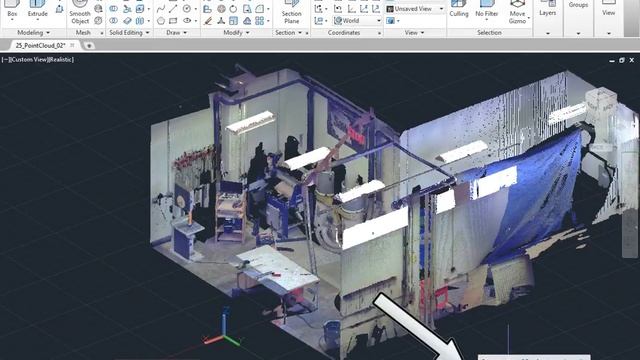Image resolution: width=640 pixels, height=360 pixels.
Task: Click the Array grid icon in Modify
Action: (x=260, y=20)
